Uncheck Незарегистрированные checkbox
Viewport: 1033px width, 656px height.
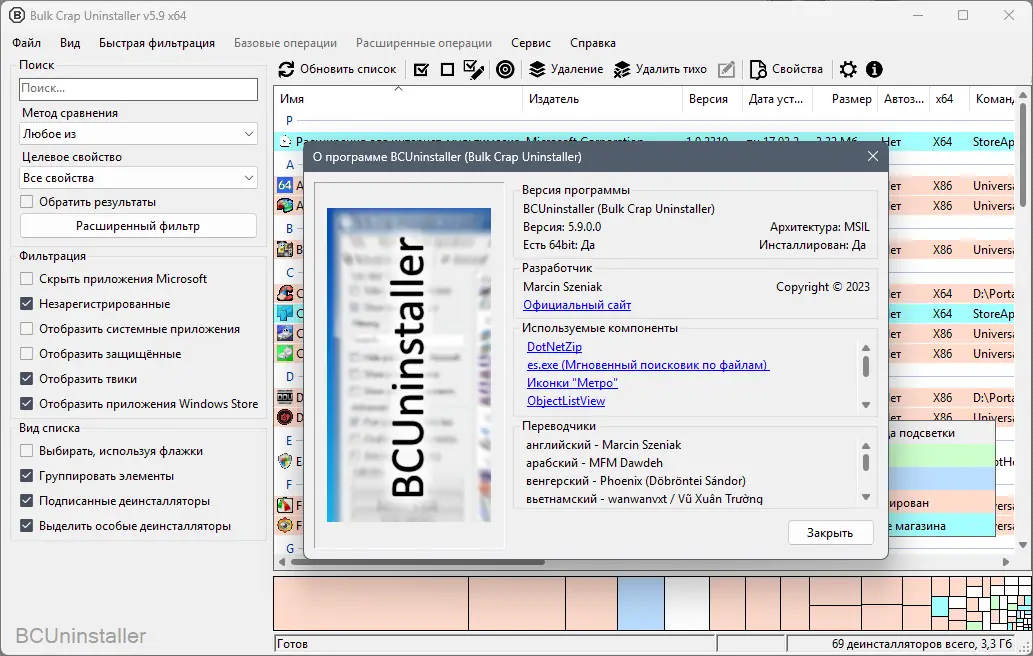coord(26,304)
